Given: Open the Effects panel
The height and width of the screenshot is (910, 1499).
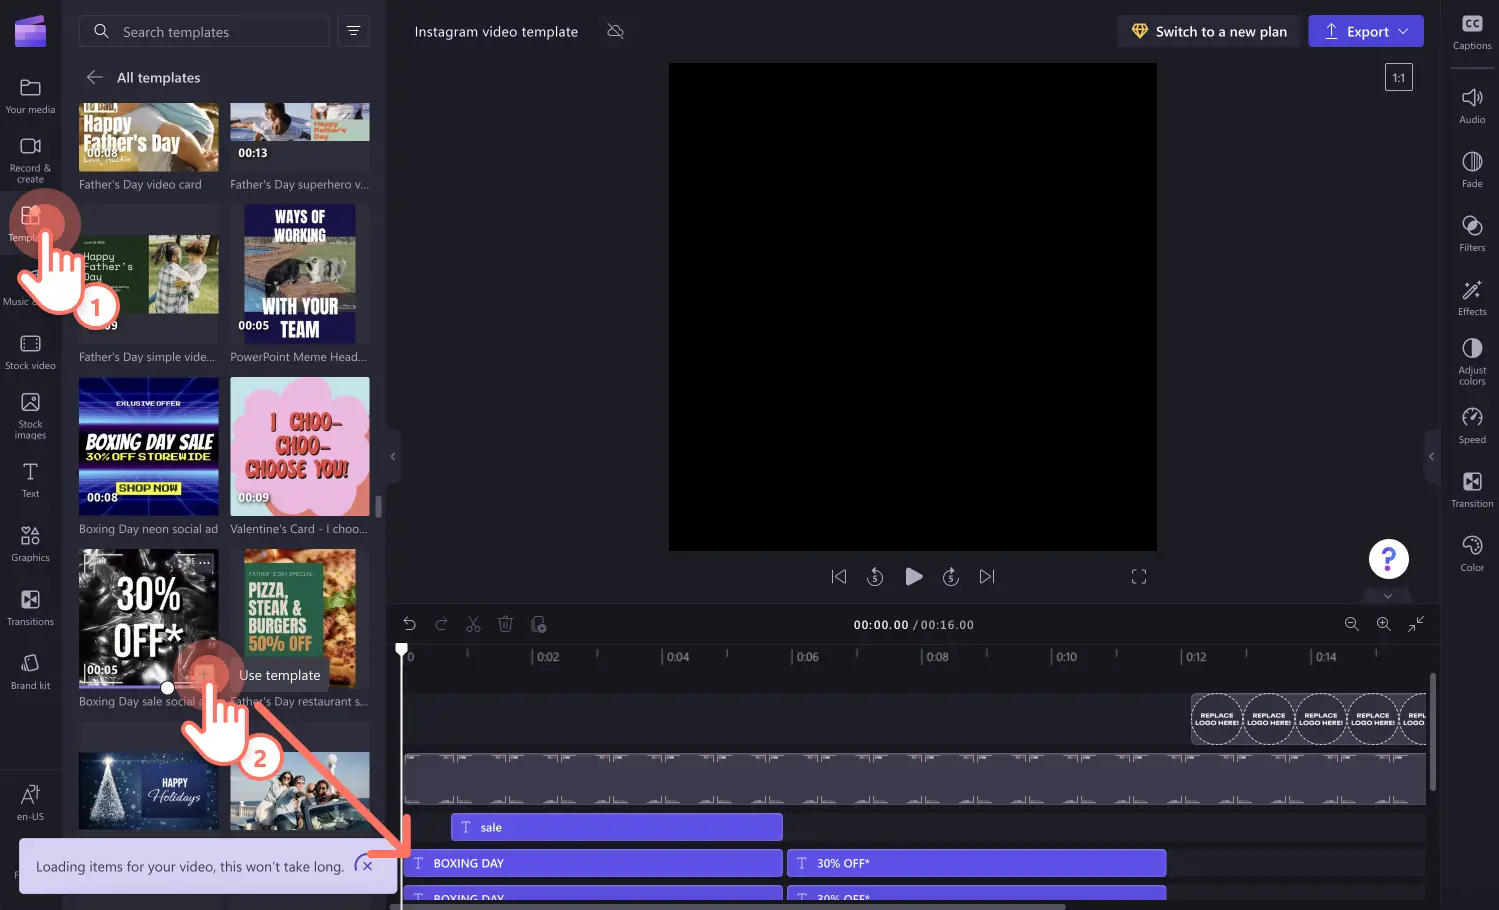Looking at the screenshot, I should 1472,297.
